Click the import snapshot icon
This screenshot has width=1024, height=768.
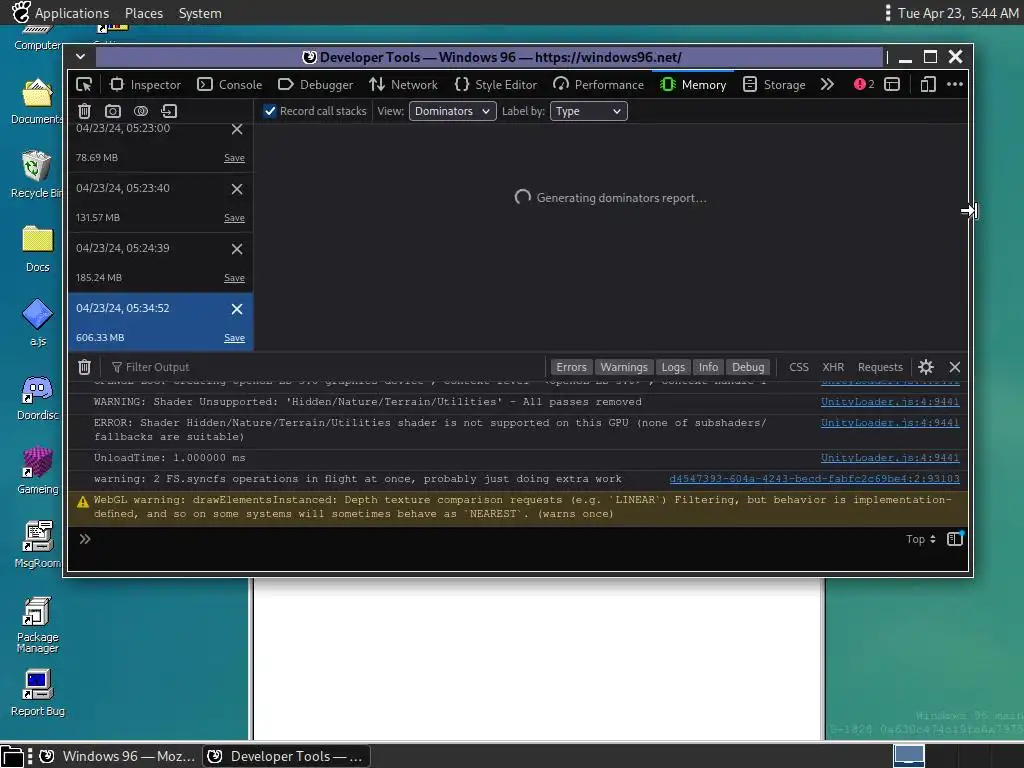tap(169, 111)
